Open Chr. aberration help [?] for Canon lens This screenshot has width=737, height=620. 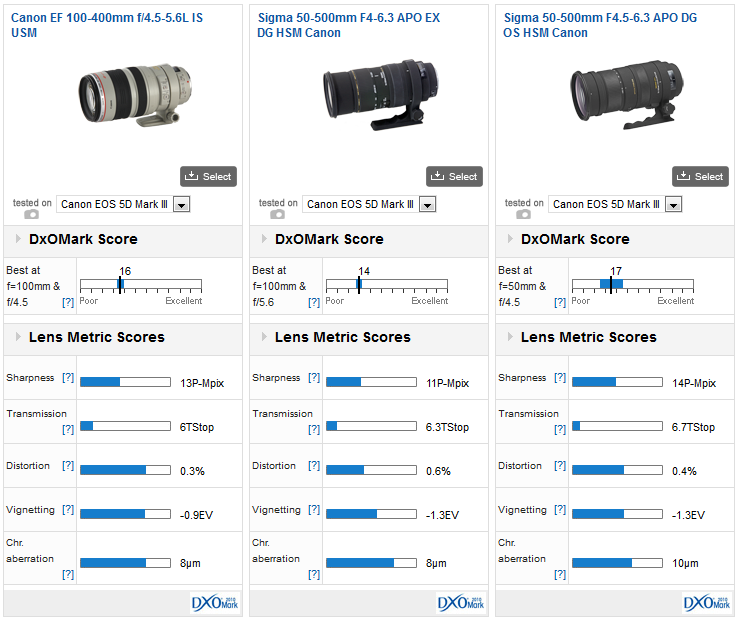coord(68,574)
